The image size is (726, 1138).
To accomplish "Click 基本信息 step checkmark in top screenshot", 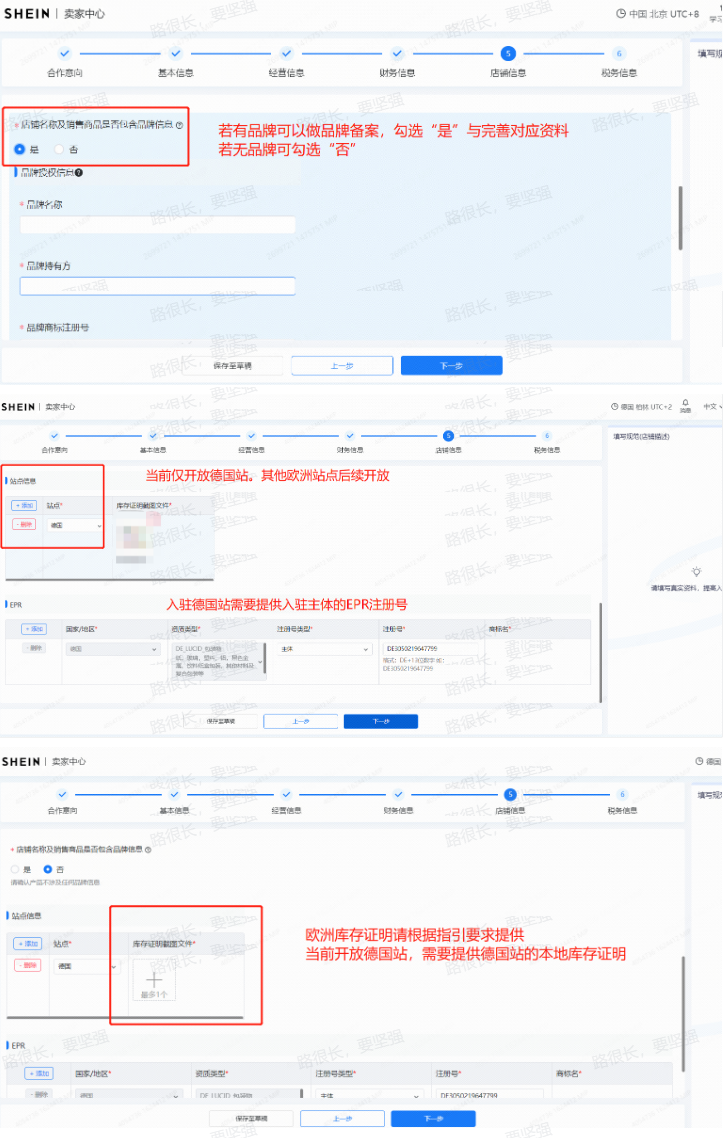I will (x=176, y=53).
